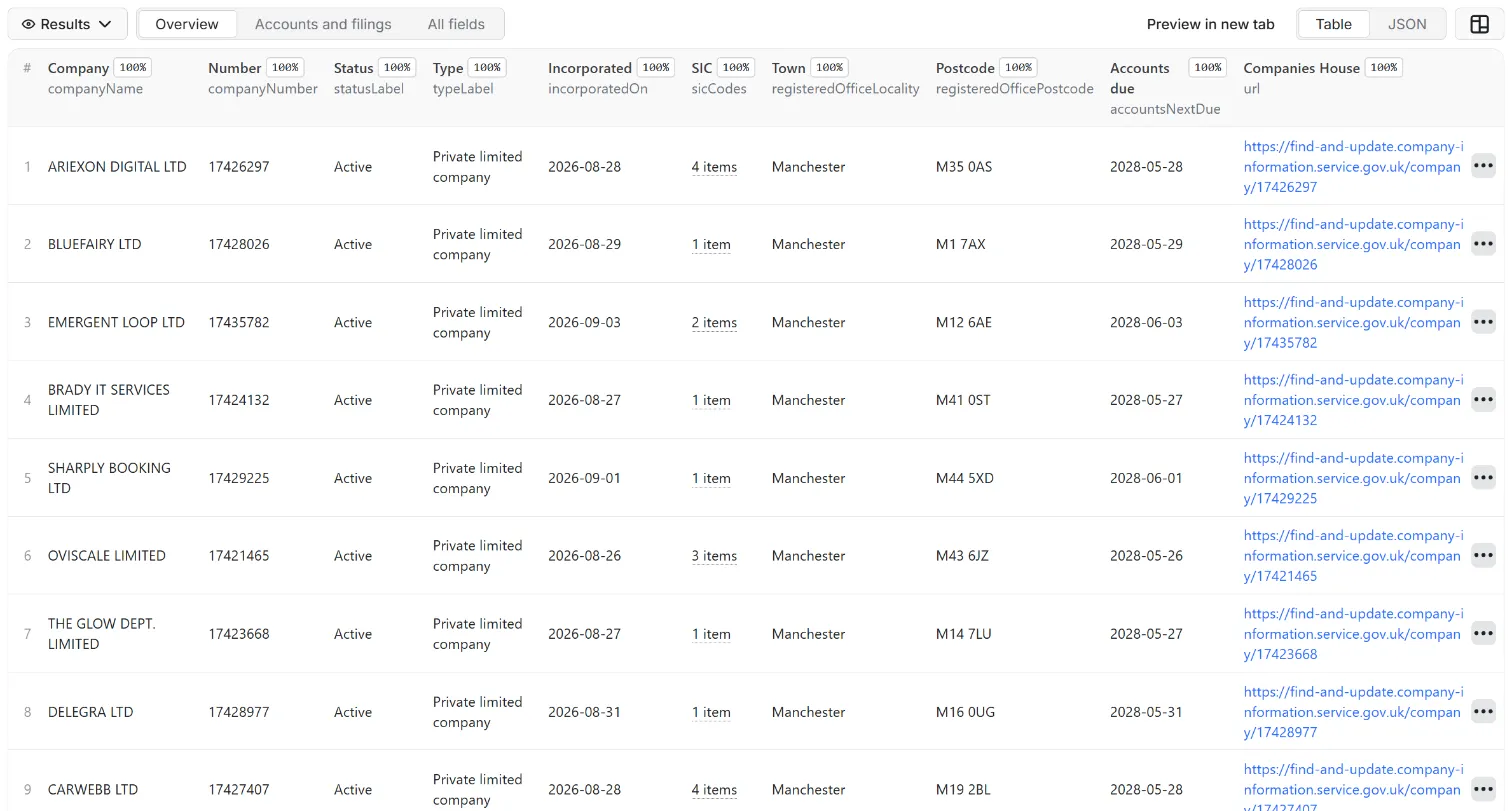
Task: Open the more options menu for BLUEFAIRY LTD
Action: 1483,244
